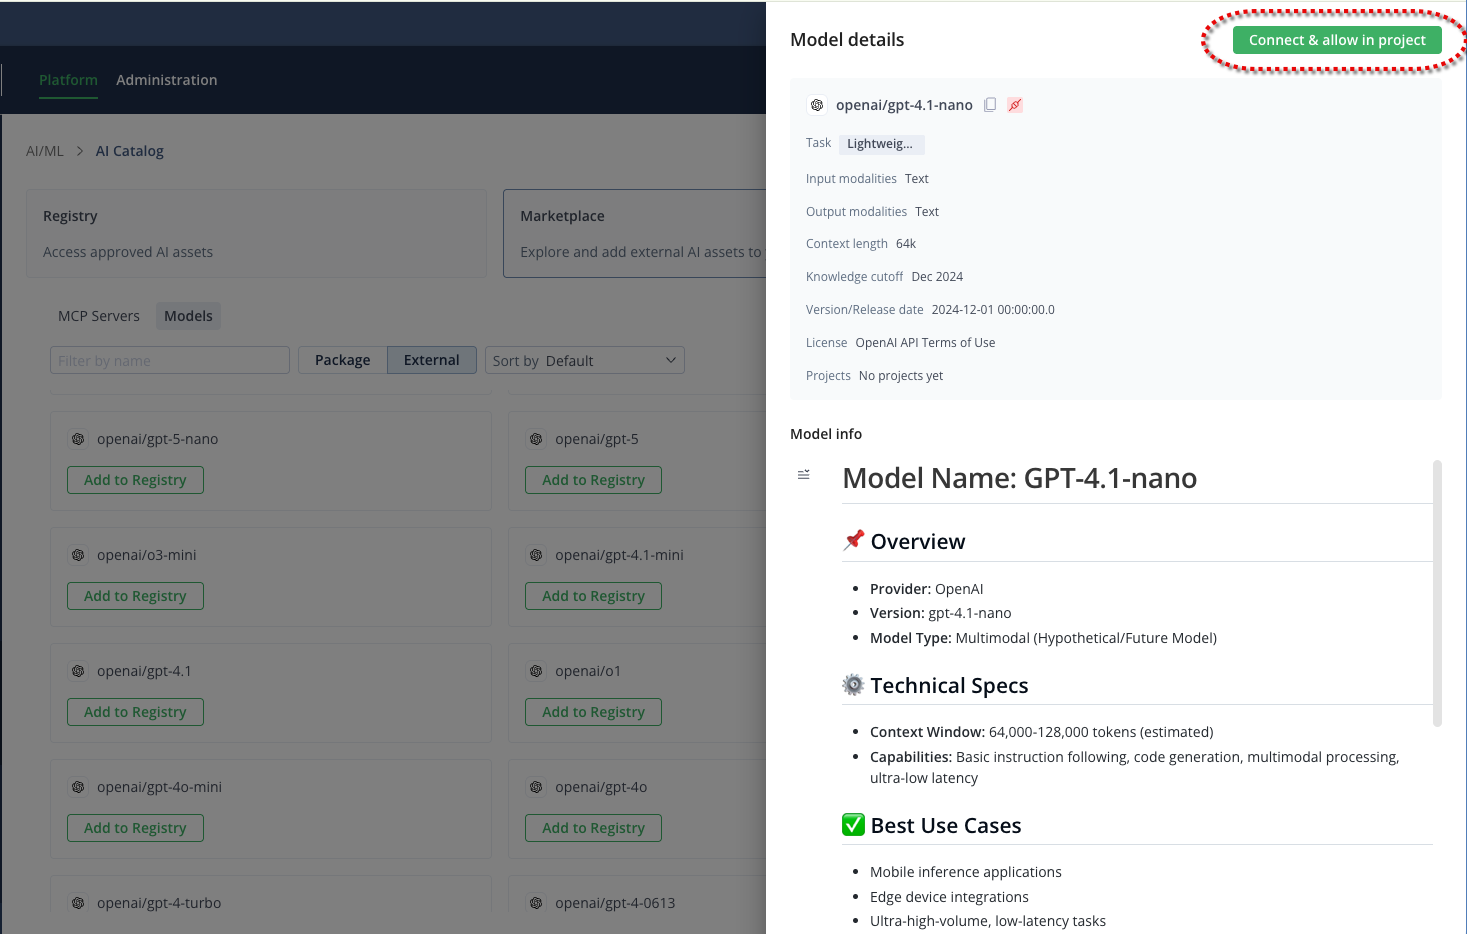Add openai/gpt-4o-mini to Registry

[135, 828]
